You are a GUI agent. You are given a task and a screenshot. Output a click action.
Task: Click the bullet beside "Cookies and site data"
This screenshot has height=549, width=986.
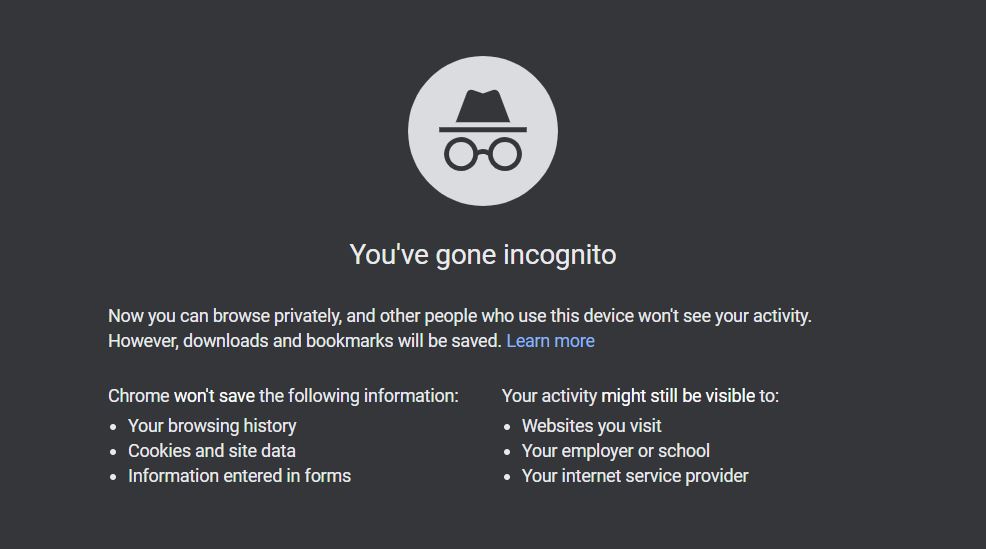(x=113, y=452)
